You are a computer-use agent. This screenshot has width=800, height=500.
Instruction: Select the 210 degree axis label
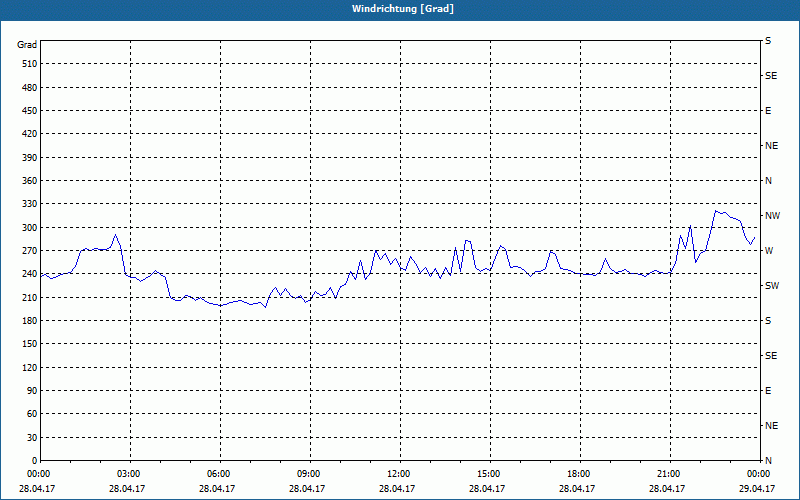(x=30, y=297)
